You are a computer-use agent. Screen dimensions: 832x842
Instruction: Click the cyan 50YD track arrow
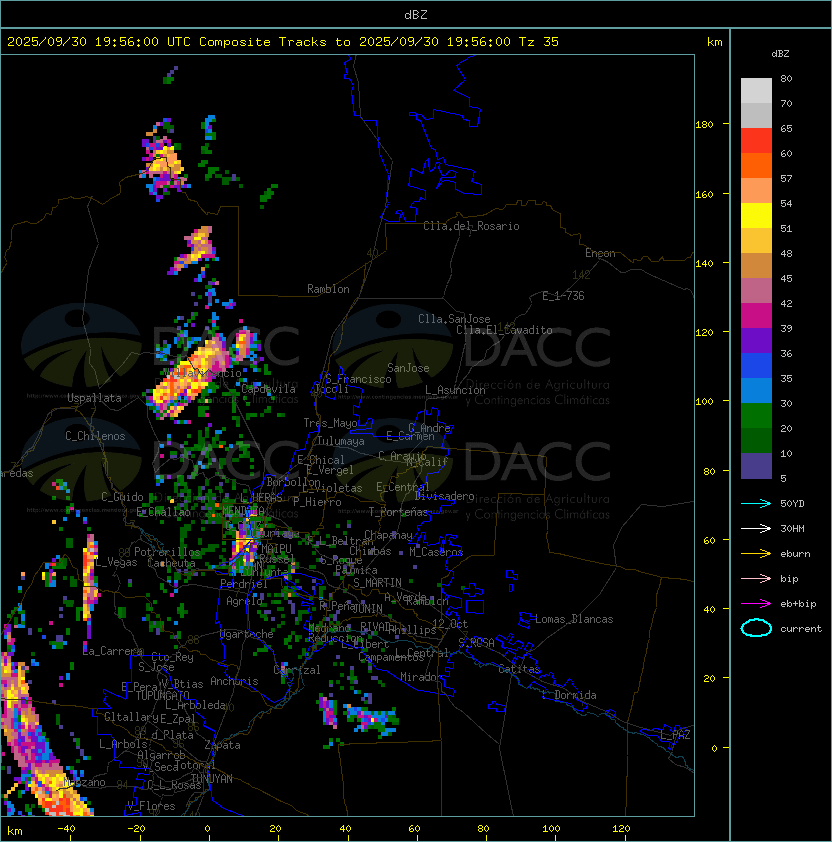pos(756,503)
